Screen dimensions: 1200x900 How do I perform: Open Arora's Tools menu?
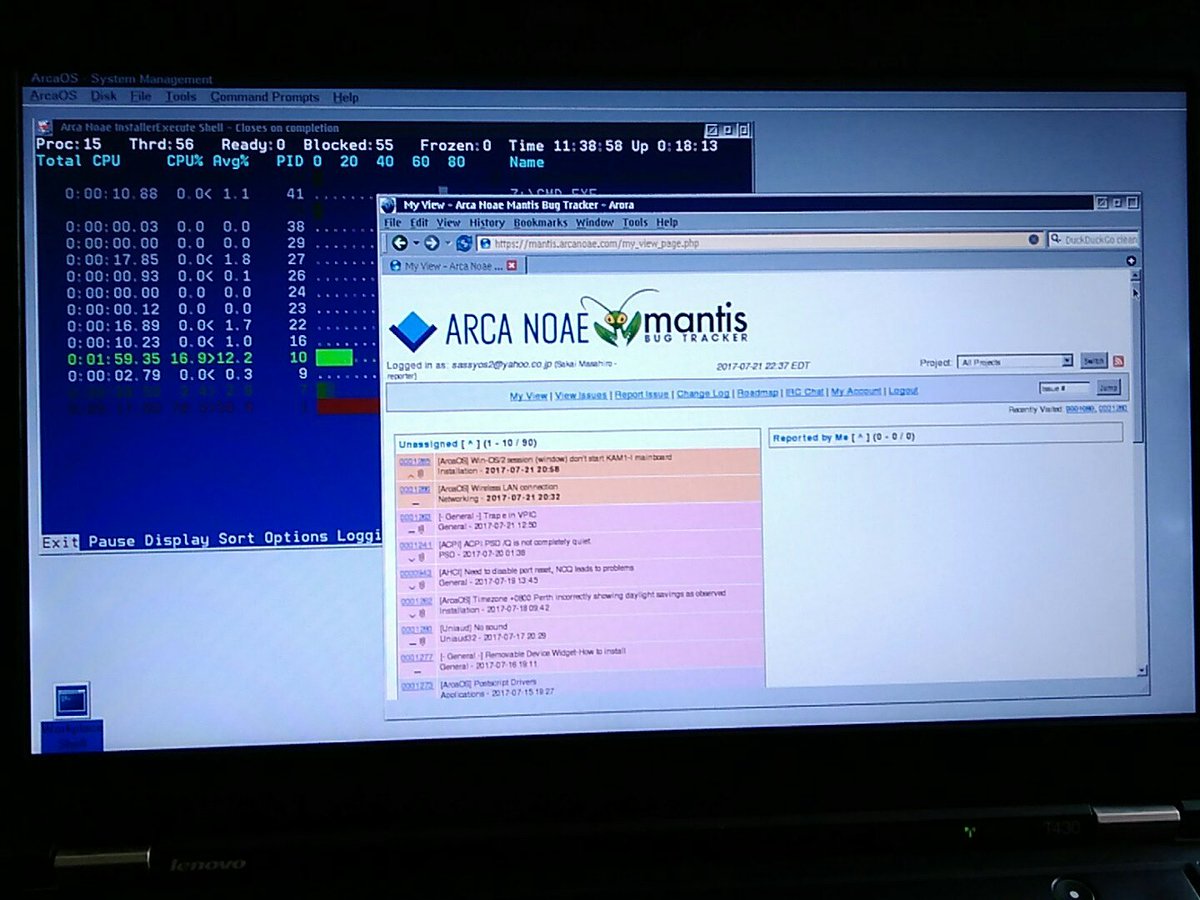click(634, 222)
